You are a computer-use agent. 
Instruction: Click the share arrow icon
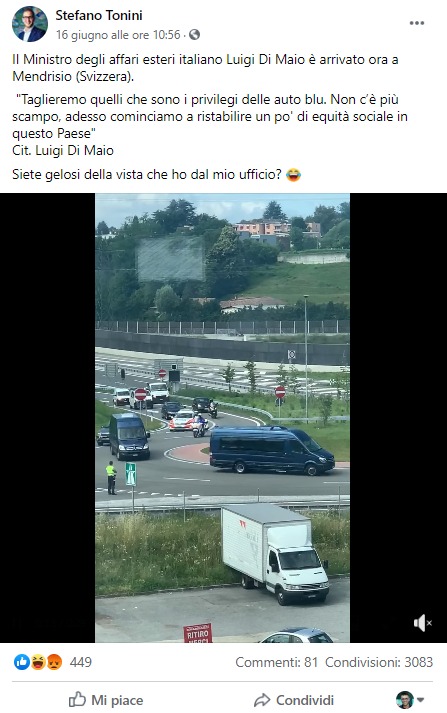click(262, 700)
